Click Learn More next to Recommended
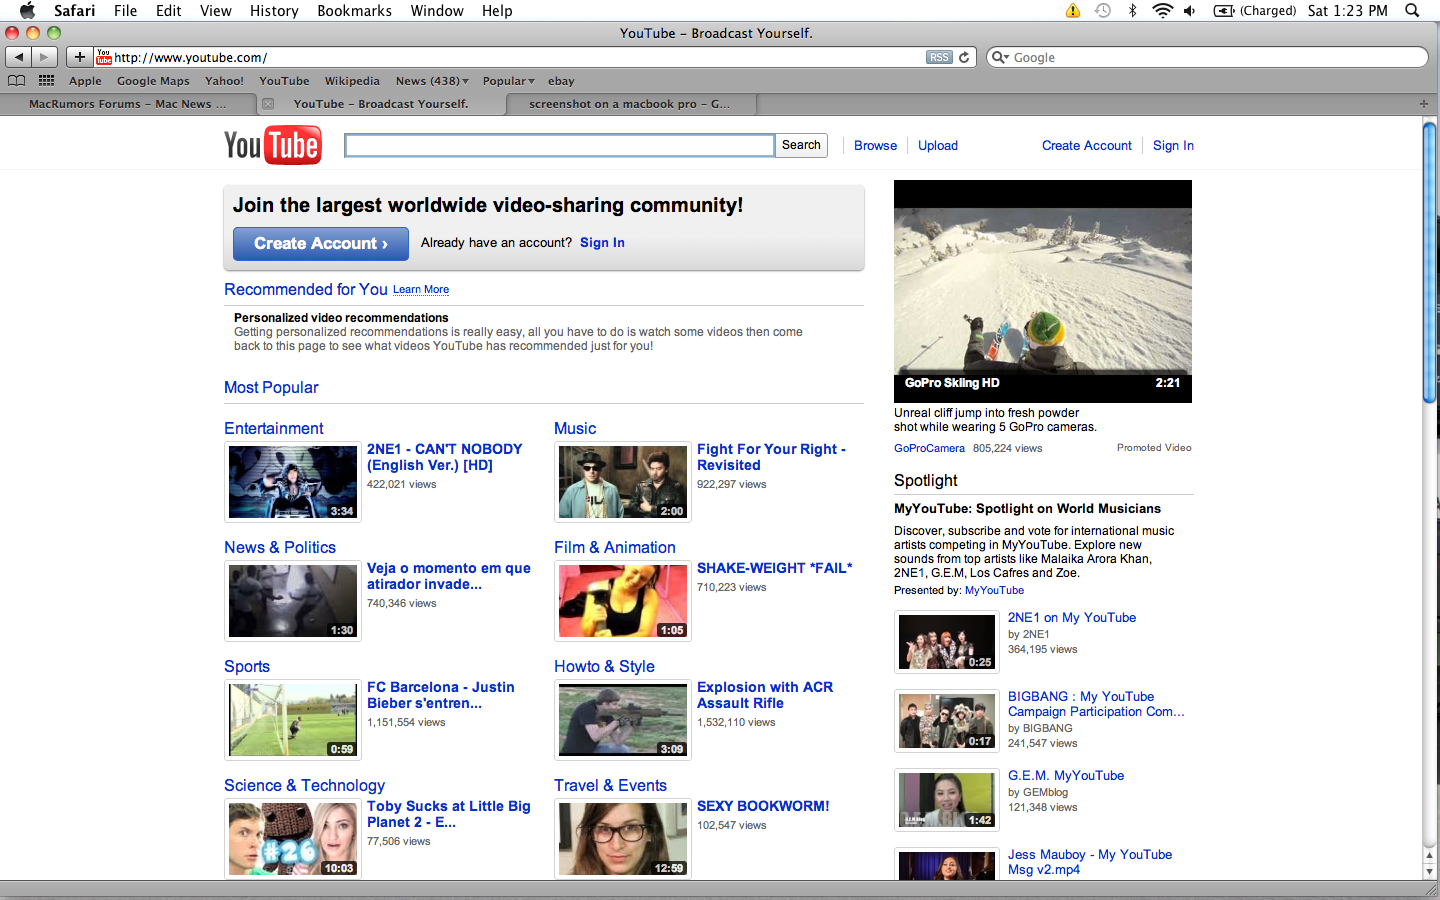 click(421, 289)
